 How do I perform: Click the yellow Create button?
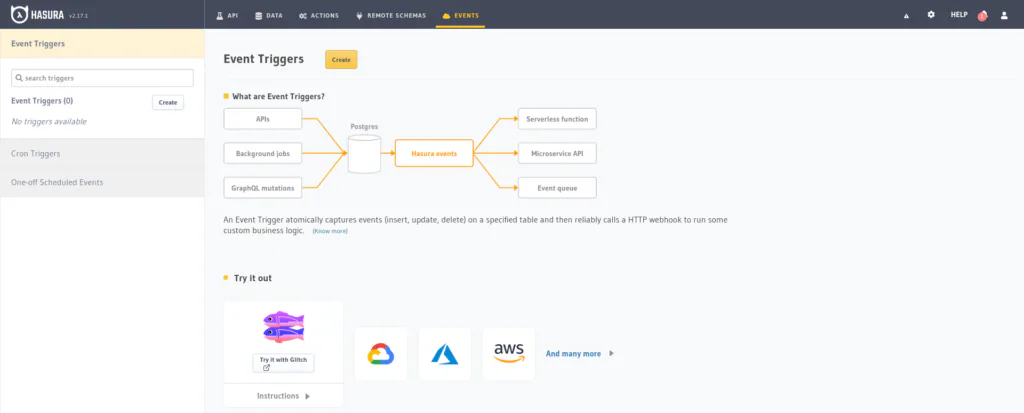(x=341, y=59)
